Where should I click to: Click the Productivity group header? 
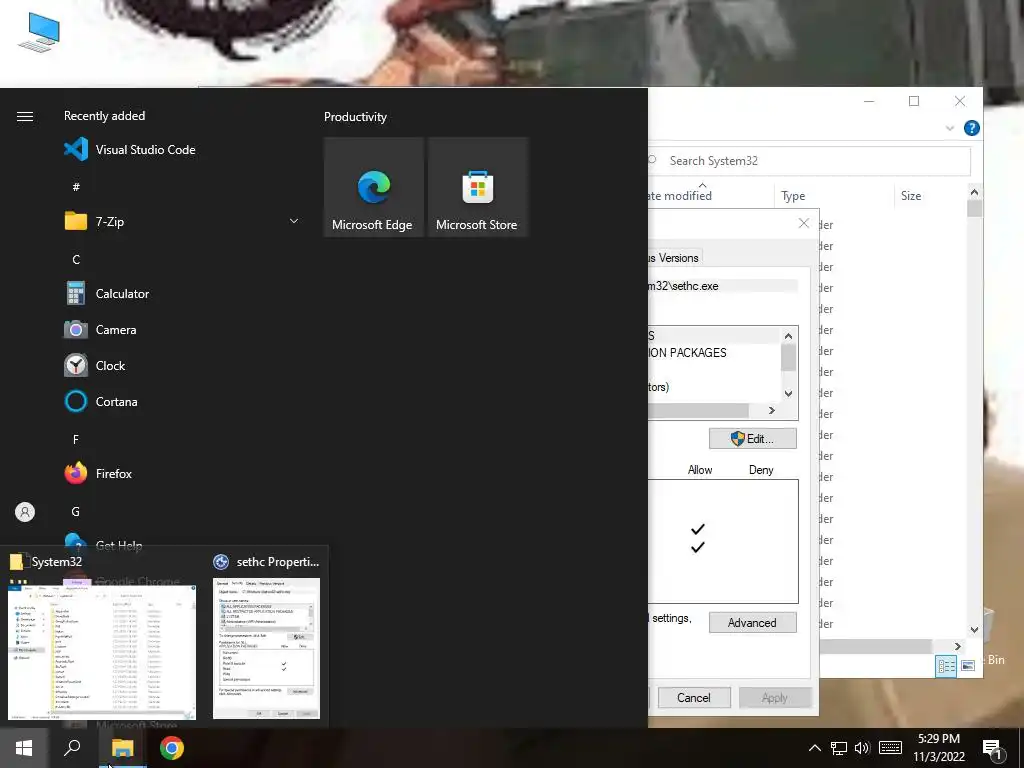coord(355,117)
